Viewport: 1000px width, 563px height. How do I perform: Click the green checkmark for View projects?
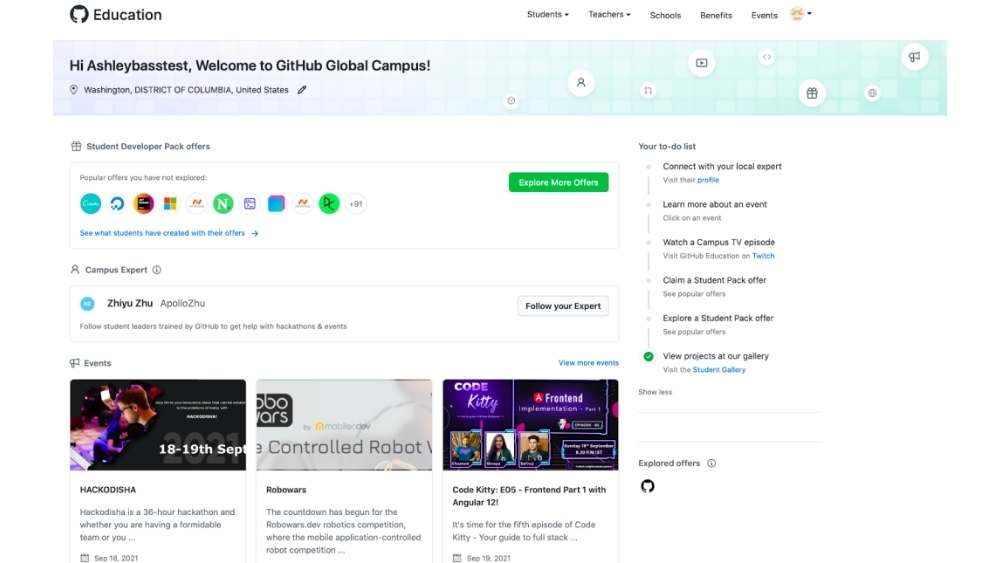tap(649, 356)
